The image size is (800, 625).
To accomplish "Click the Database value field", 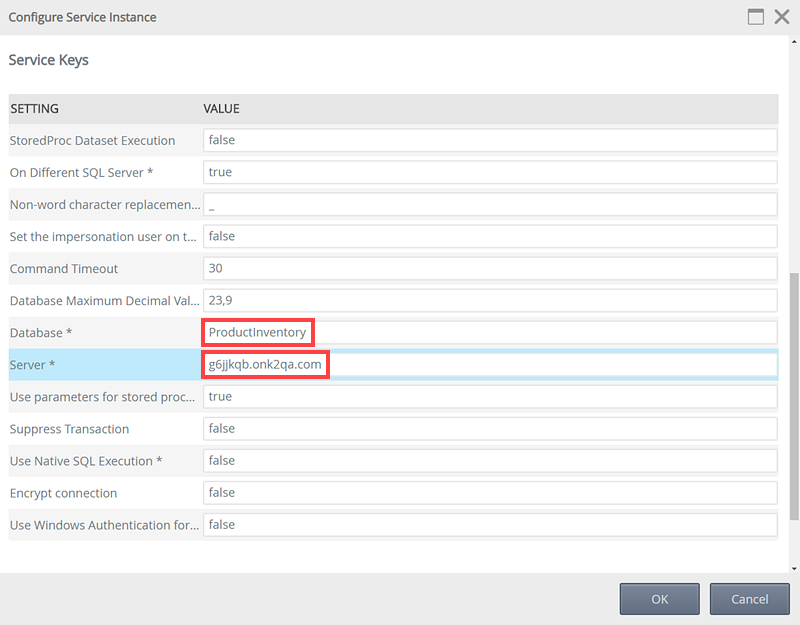I will [490, 332].
